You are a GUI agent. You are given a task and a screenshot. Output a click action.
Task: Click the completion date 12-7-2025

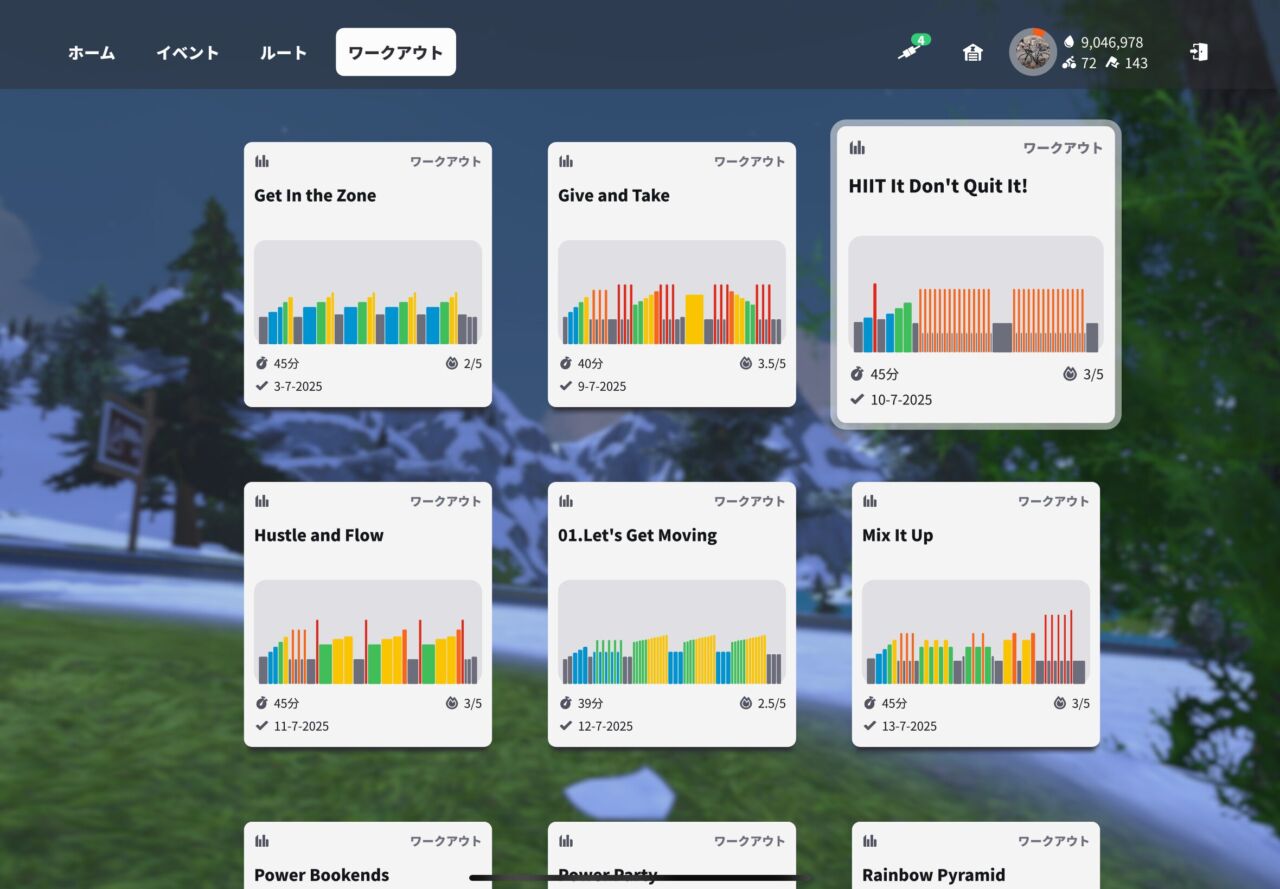coord(605,727)
